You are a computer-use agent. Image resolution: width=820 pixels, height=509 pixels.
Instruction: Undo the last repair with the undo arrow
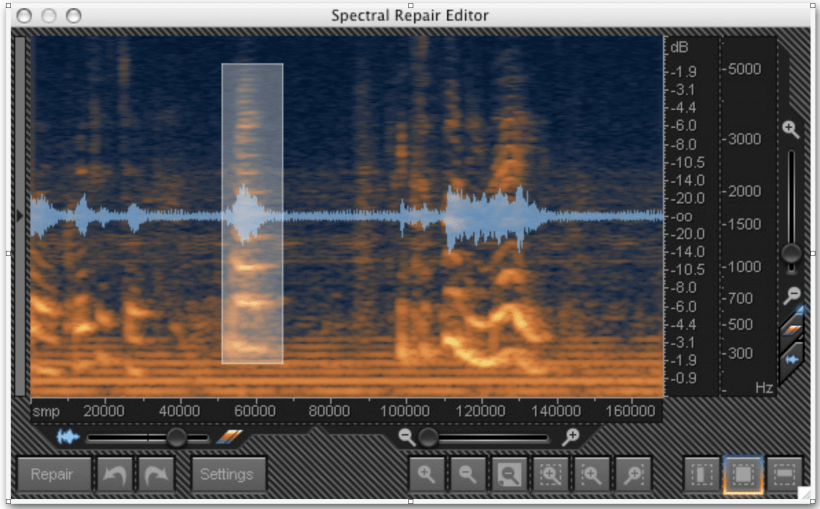tap(115, 474)
